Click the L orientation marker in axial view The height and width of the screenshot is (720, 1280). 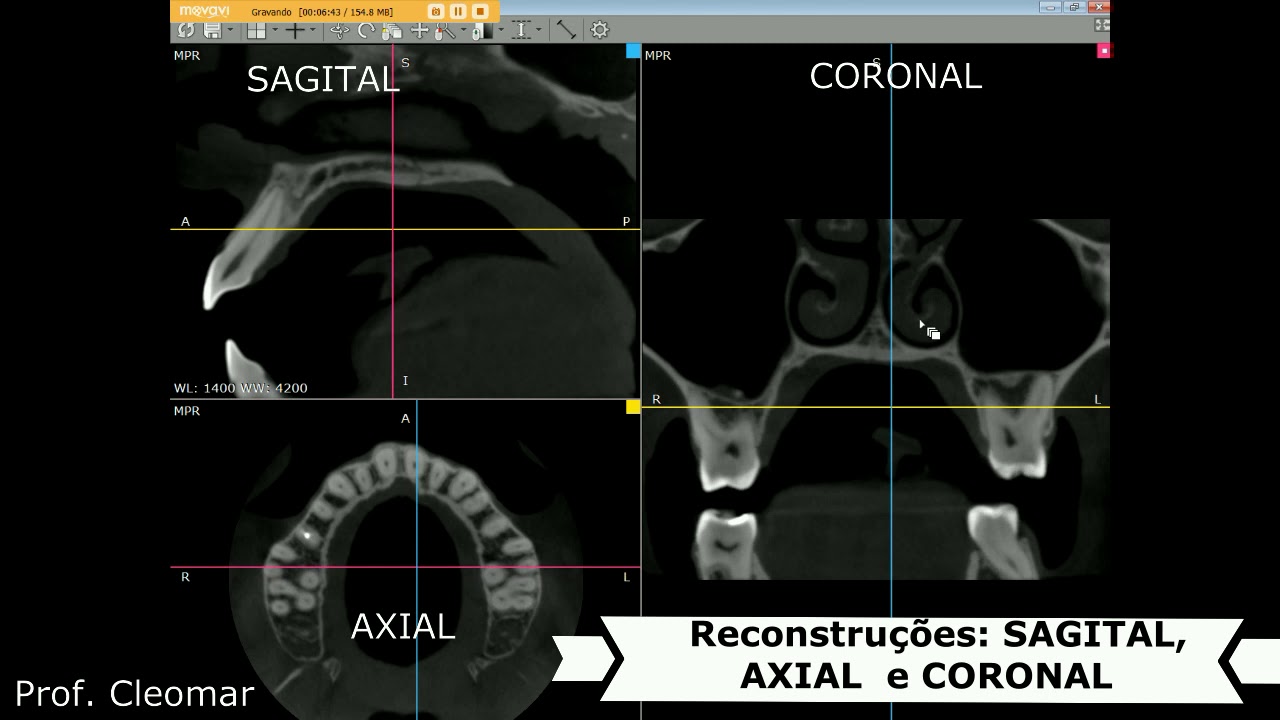pos(627,577)
